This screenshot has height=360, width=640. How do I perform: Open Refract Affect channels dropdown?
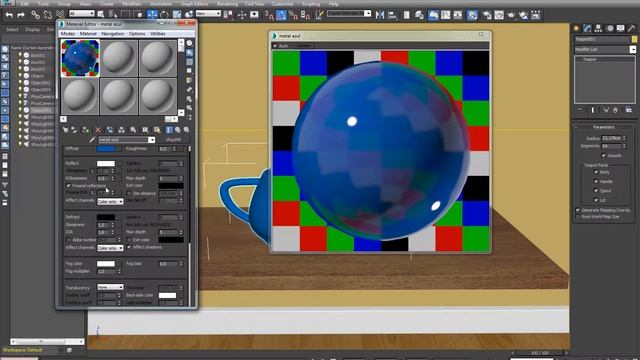click(110, 248)
